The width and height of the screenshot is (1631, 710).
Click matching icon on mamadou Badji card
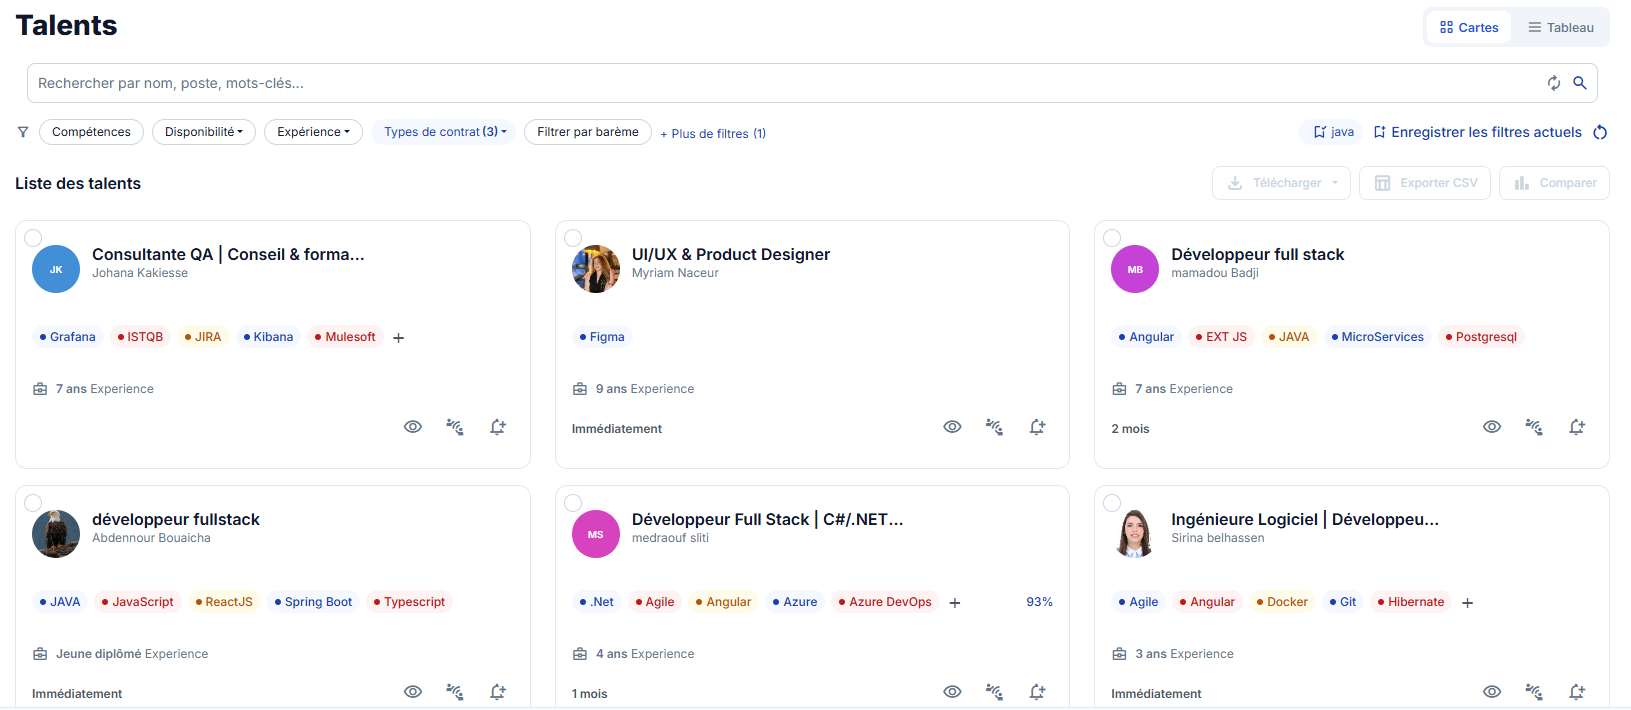(x=1534, y=427)
